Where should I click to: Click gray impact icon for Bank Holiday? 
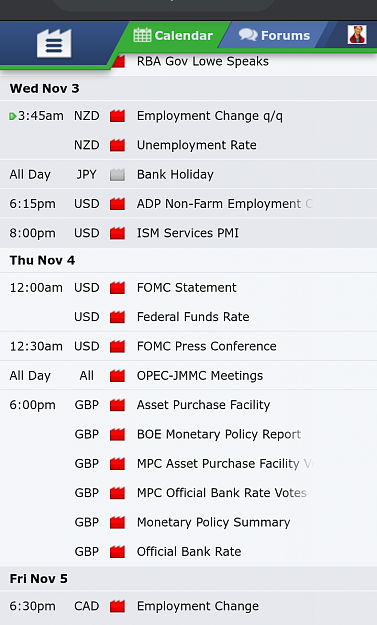[x=118, y=175]
